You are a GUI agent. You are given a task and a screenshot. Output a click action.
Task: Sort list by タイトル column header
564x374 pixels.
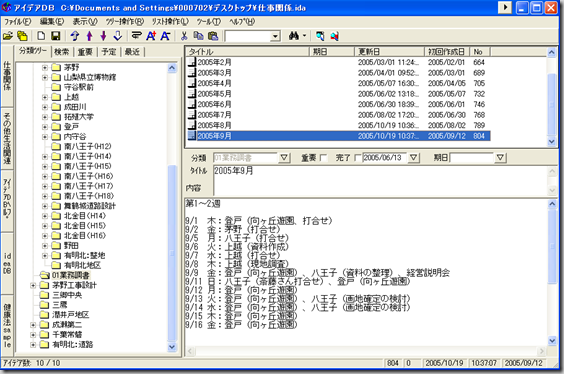coord(247,52)
